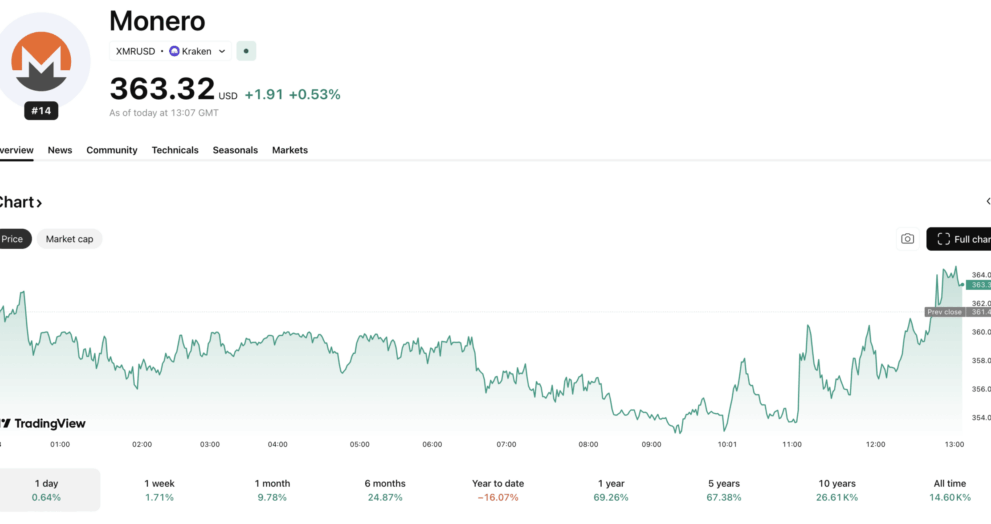Image resolution: width=991 pixels, height=524 pixels.
Task: Toggle chart to Price view
Action: tap(13, 239)
